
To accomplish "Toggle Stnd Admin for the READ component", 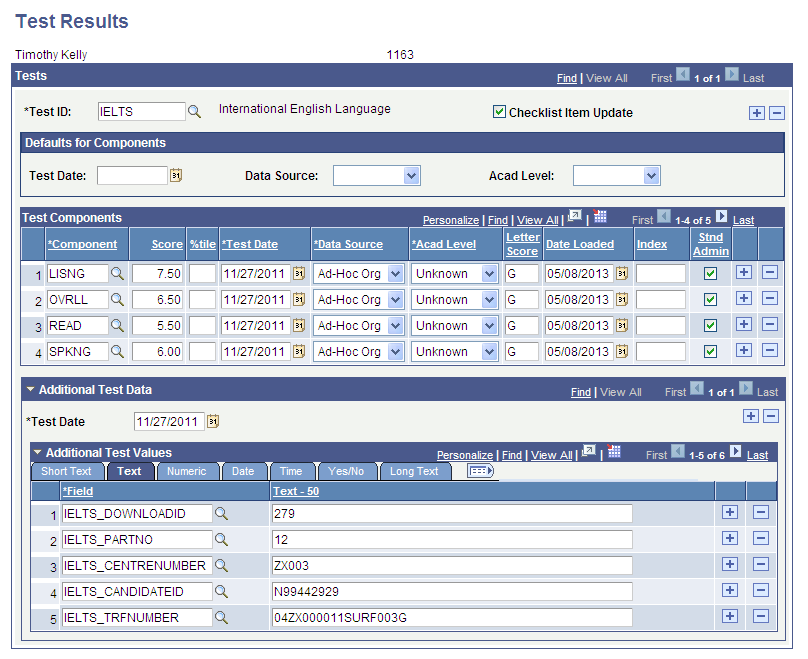I will (710, 325).
